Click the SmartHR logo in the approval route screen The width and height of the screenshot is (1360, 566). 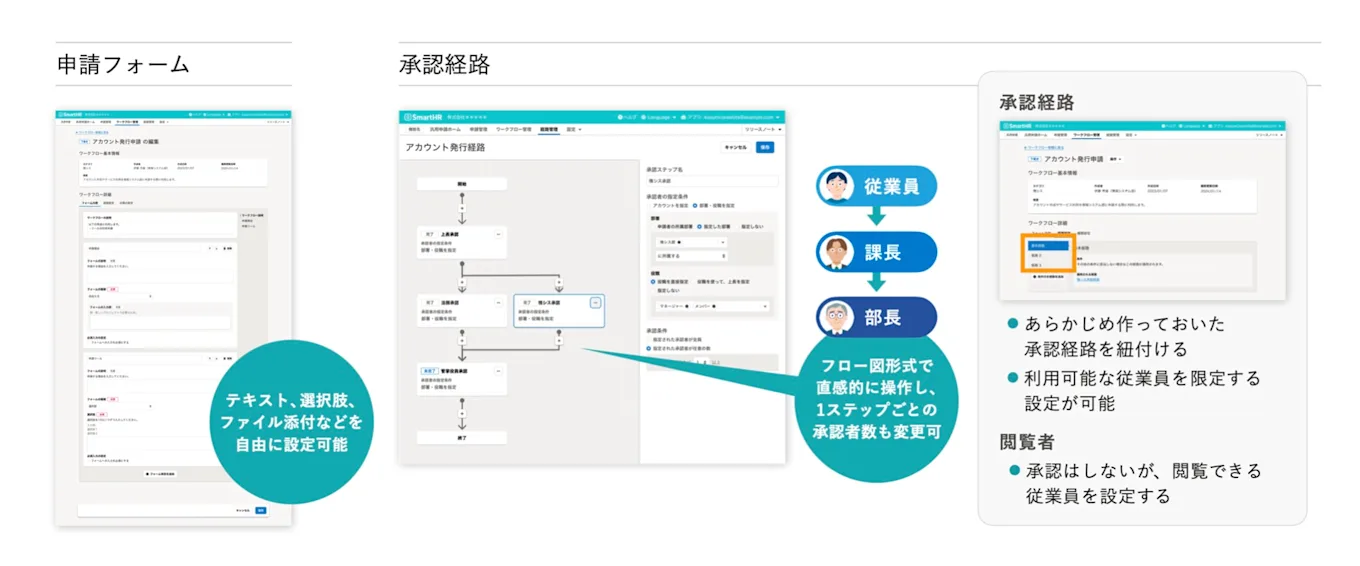tap(422, 117)
